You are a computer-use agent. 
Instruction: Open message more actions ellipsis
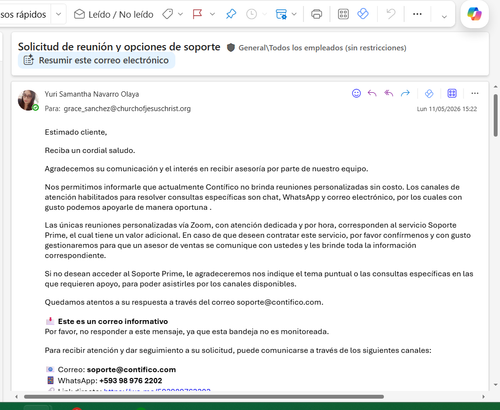click(x=475, y=93)
